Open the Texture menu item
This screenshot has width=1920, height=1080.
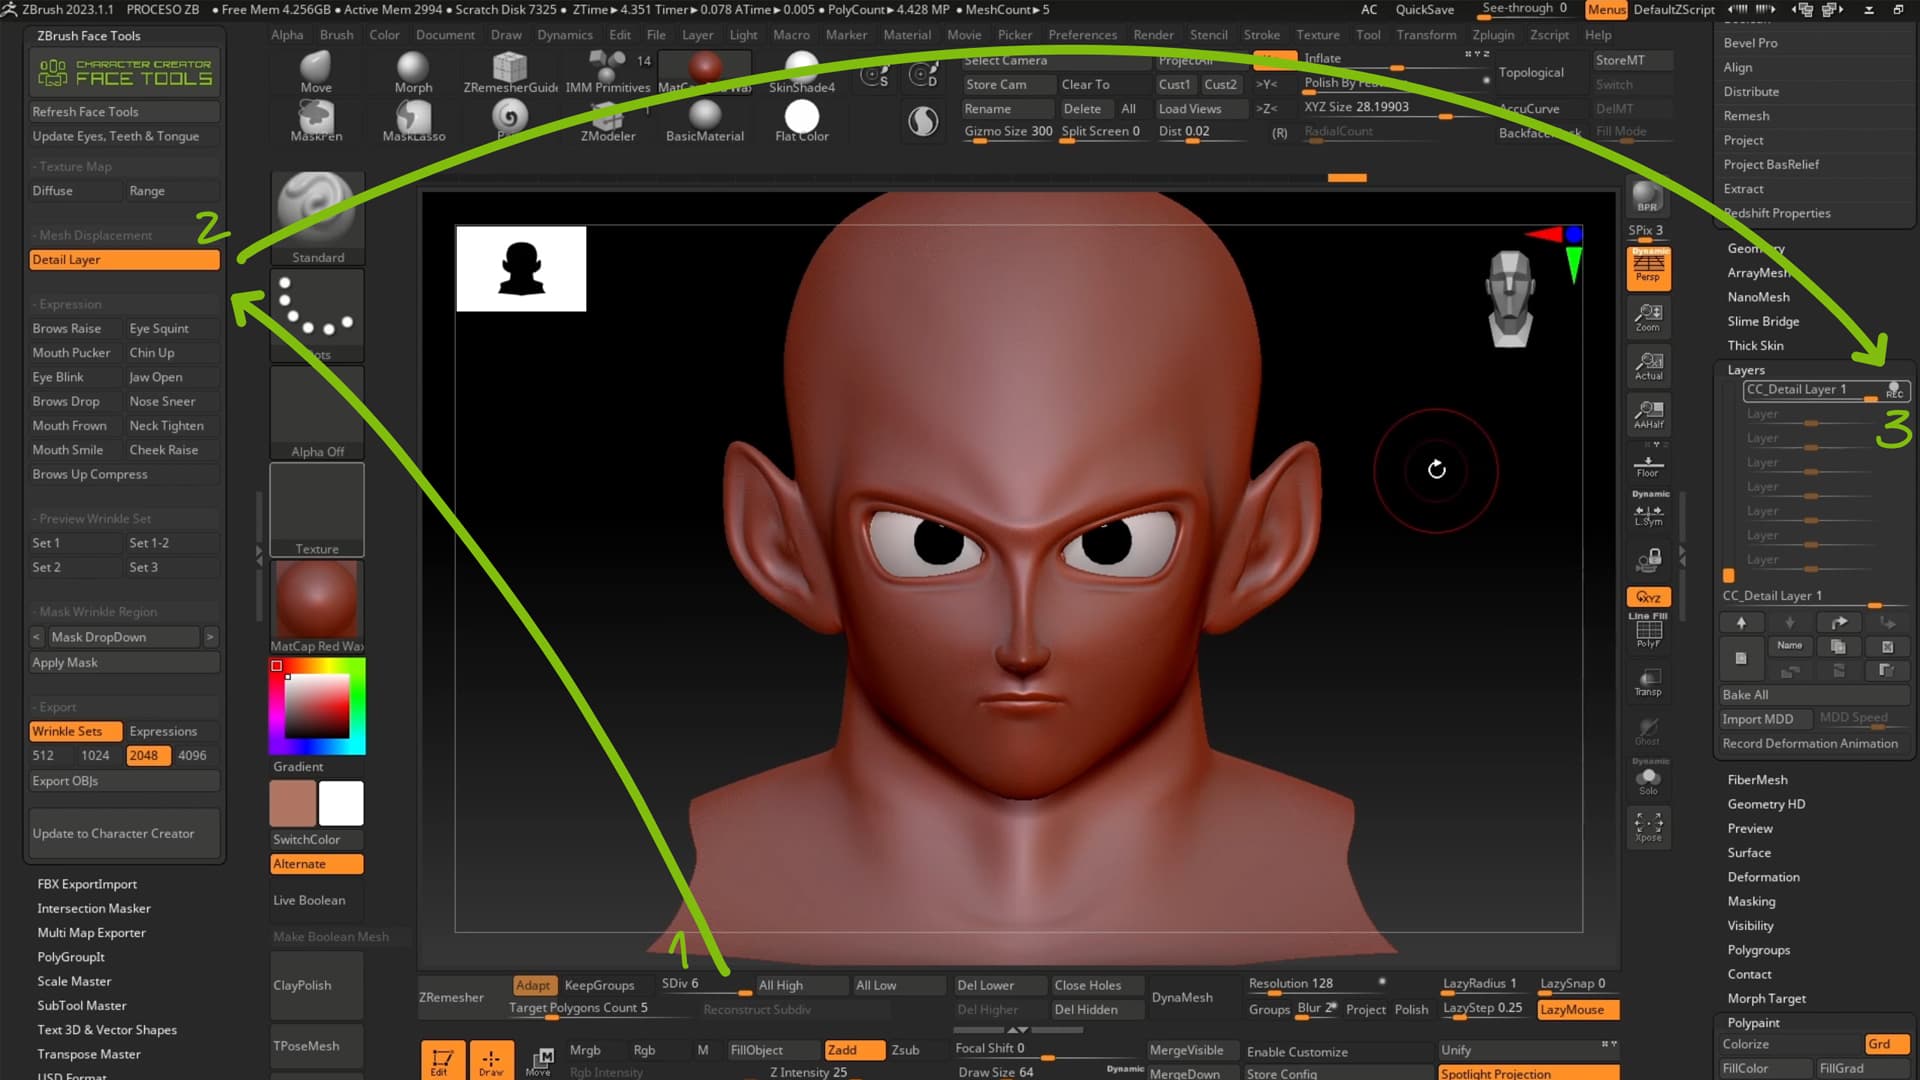1316,33
